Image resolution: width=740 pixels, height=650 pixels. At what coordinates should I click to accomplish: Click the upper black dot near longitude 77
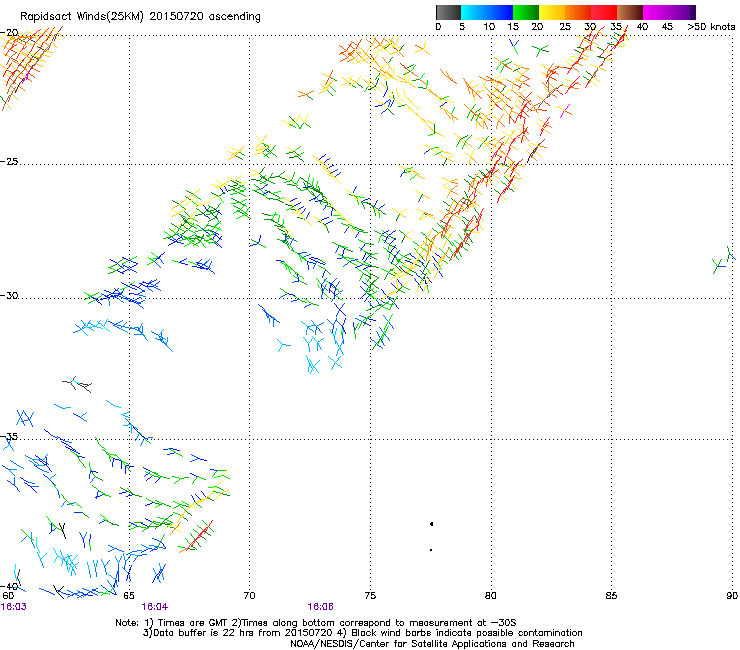point(431,523)
